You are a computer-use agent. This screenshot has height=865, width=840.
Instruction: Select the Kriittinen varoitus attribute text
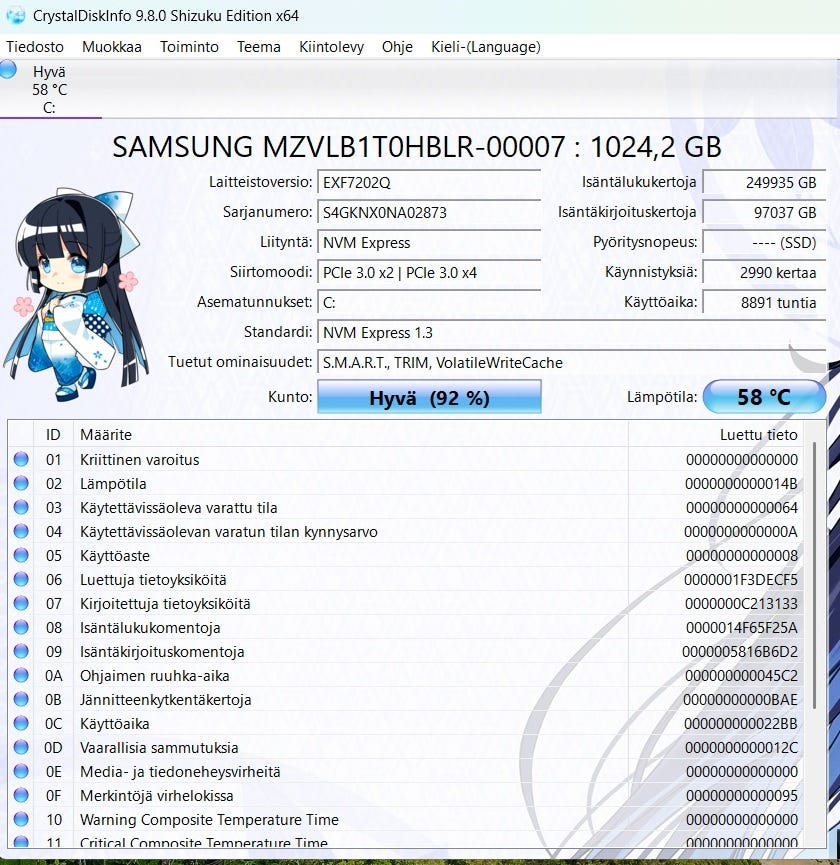click(140, 460)
